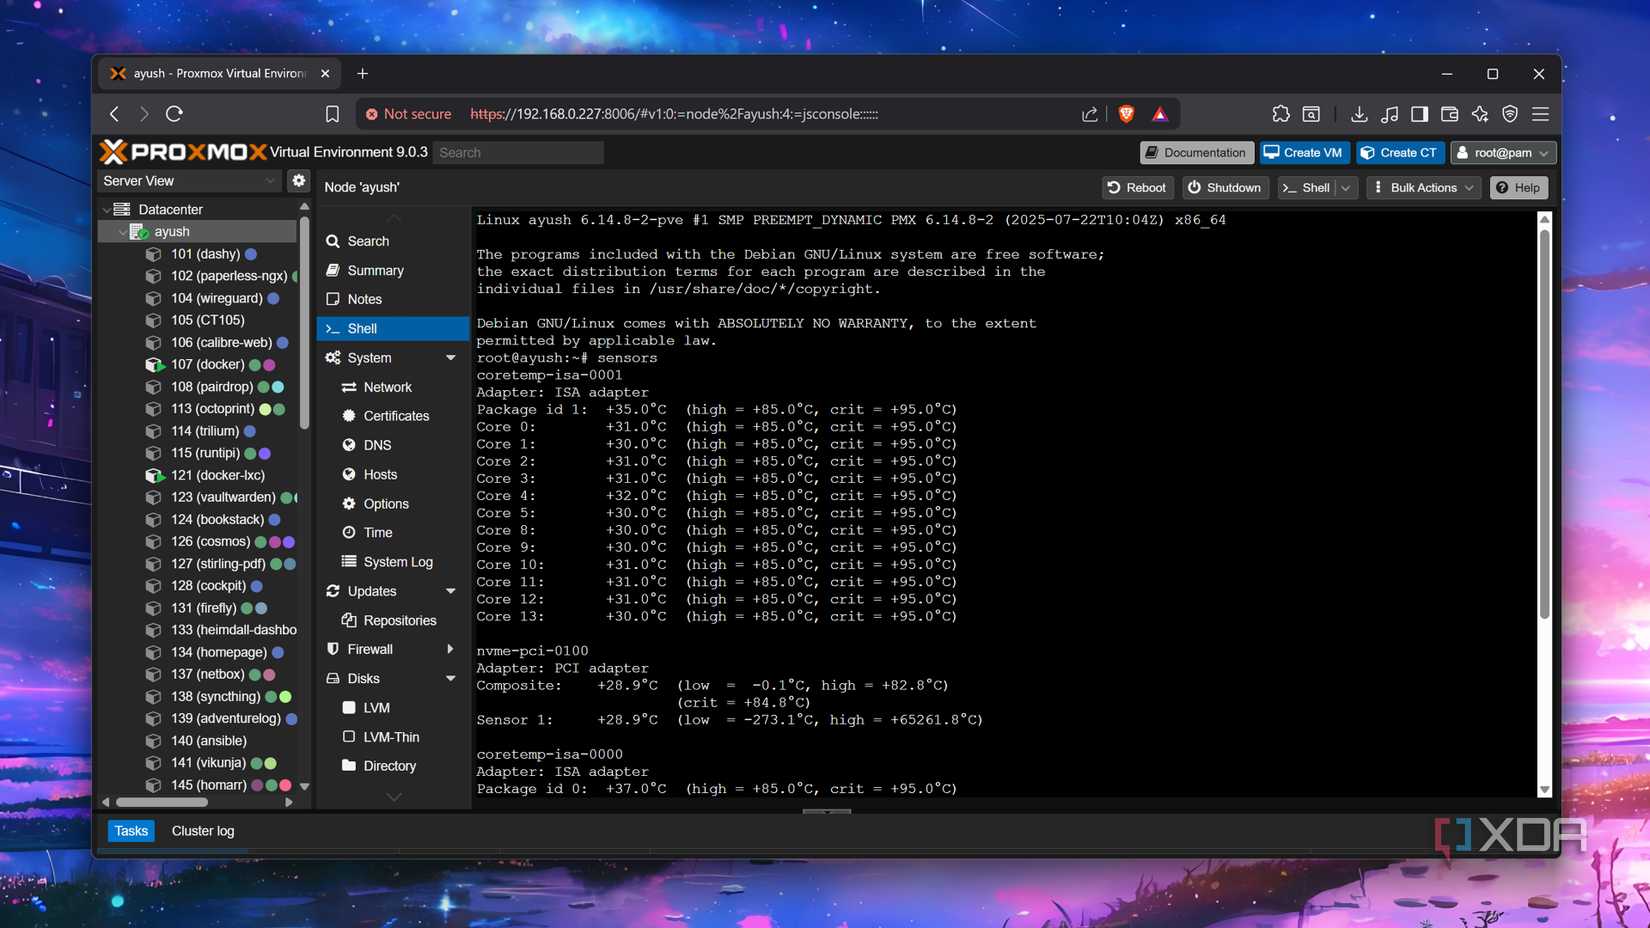Open media playlist music note icon

(x=1389, y=114)
